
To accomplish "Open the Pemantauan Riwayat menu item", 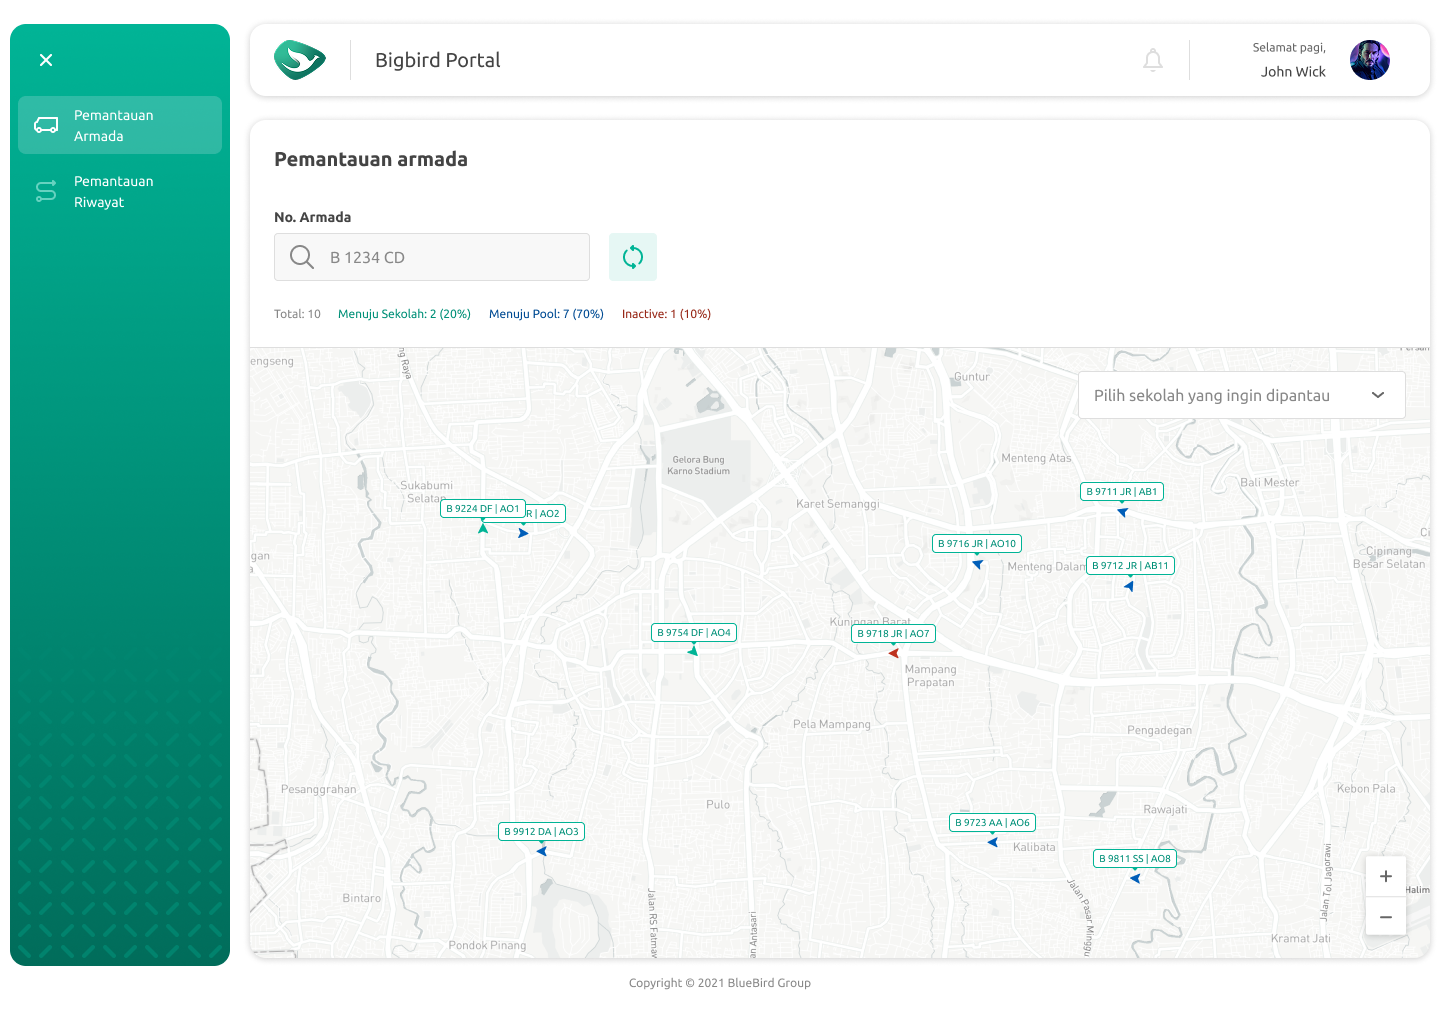I will tap(120, 192).
